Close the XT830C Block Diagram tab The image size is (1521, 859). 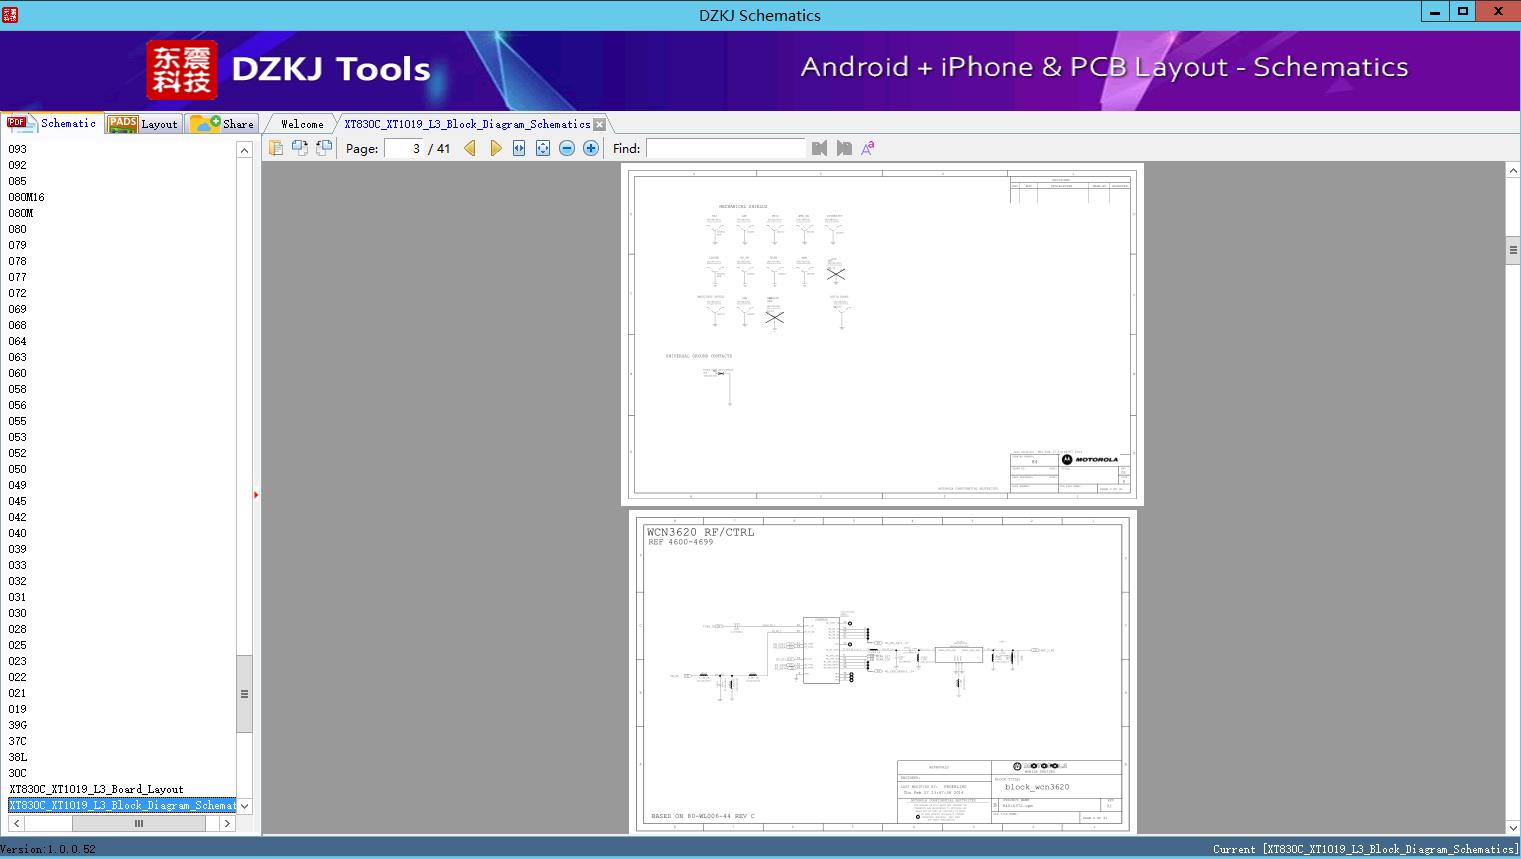point(599,124)
